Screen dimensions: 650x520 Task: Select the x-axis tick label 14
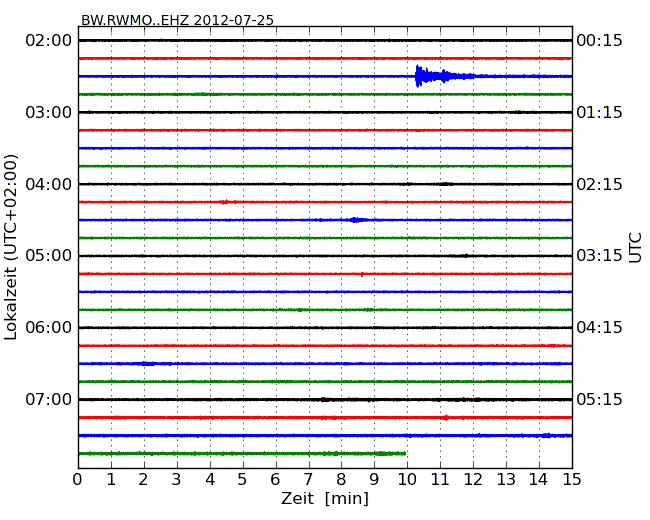pos(539,480)
